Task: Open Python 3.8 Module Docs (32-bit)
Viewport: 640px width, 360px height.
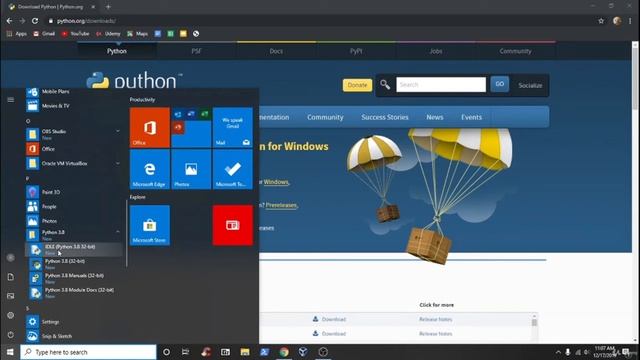Action: click(74, 292)
